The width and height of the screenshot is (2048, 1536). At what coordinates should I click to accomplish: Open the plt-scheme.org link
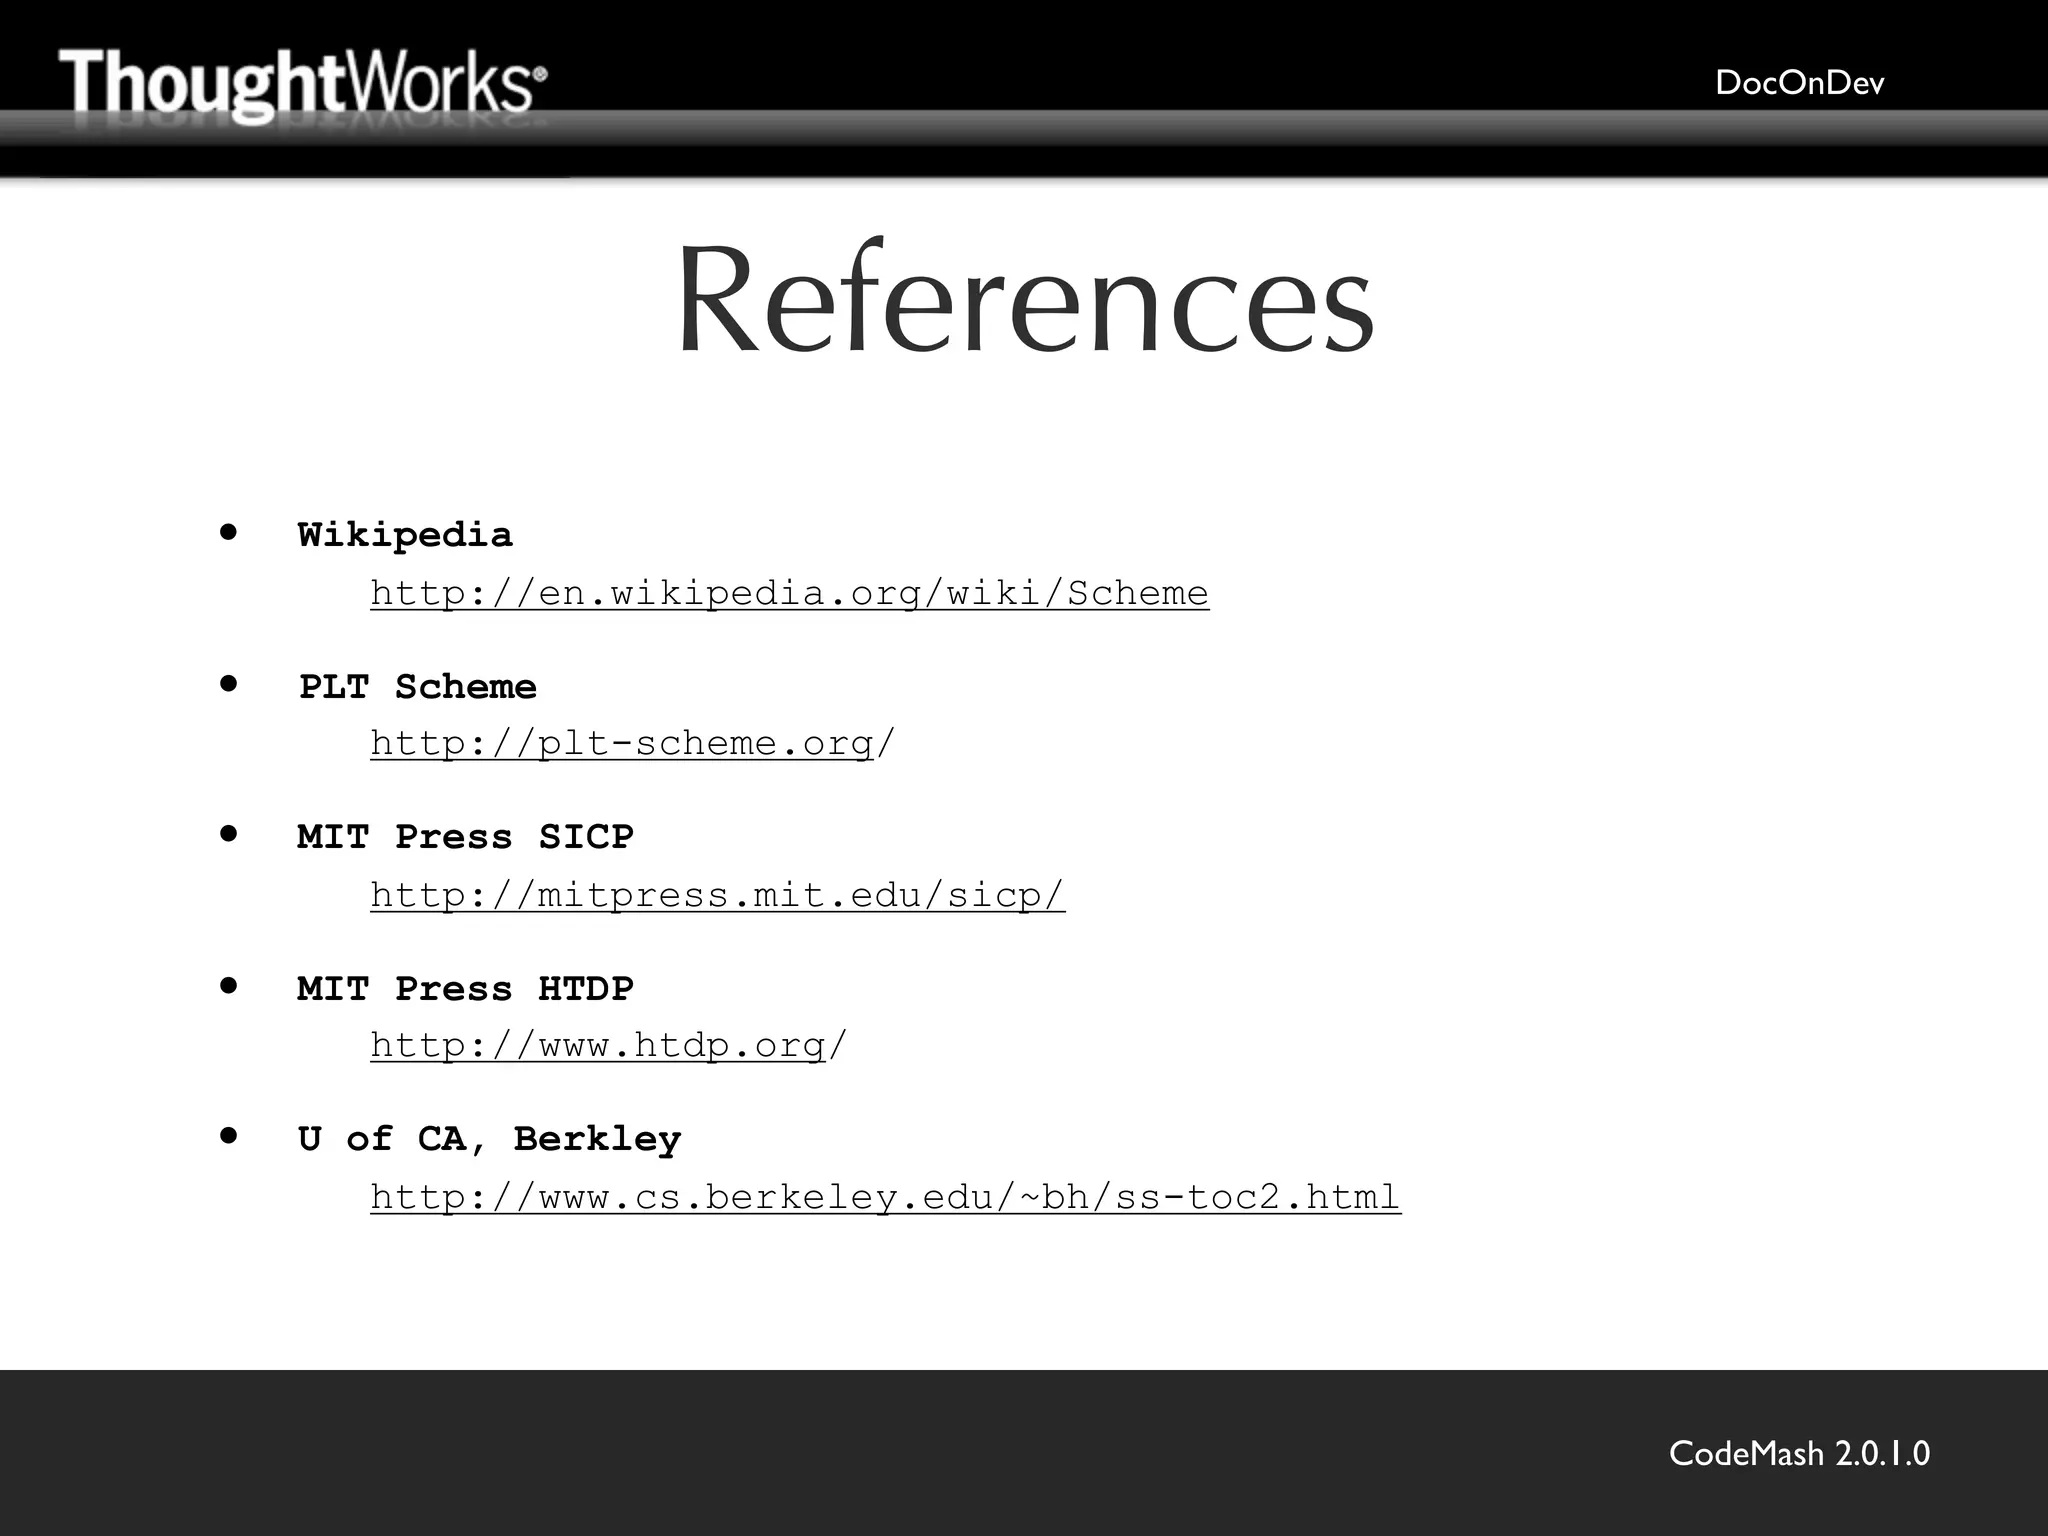pyautogui.click(x=633, y=743)
